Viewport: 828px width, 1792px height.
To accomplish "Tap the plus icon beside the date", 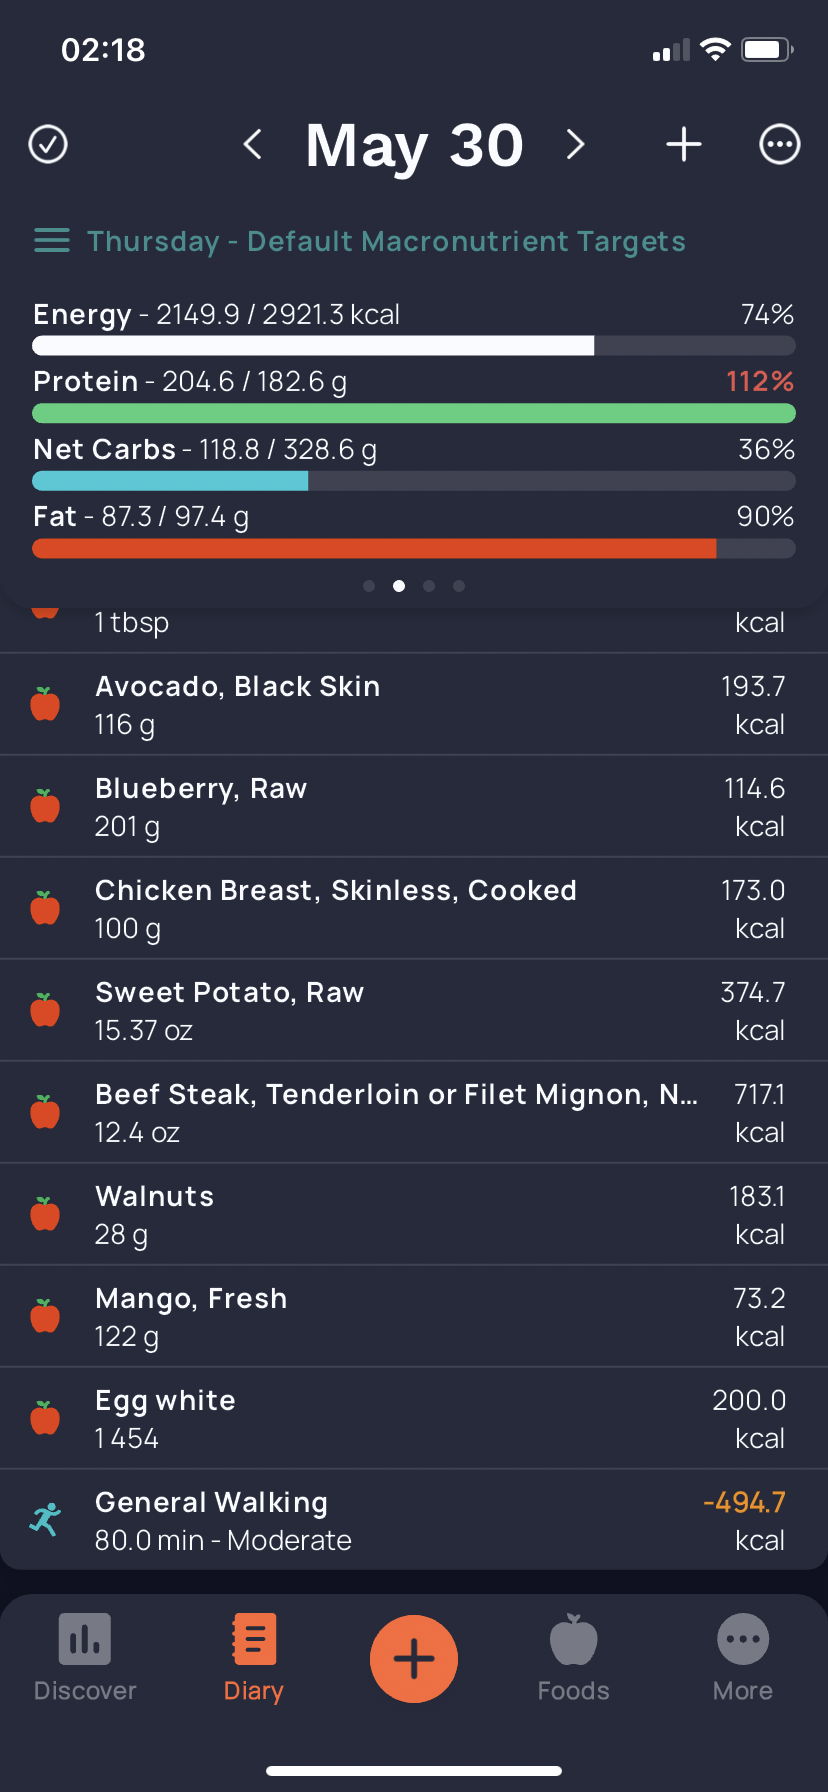I will point(684,144).
